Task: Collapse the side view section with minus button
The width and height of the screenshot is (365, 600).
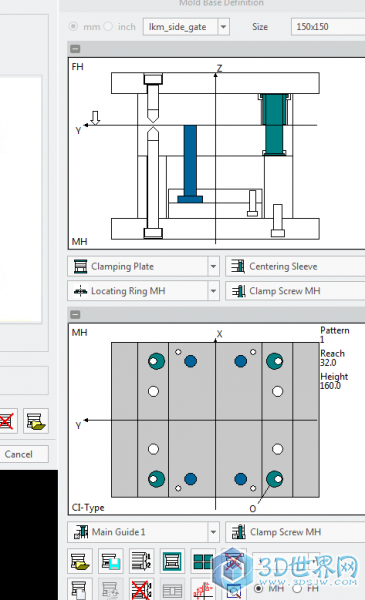Action: pos(75,49)
